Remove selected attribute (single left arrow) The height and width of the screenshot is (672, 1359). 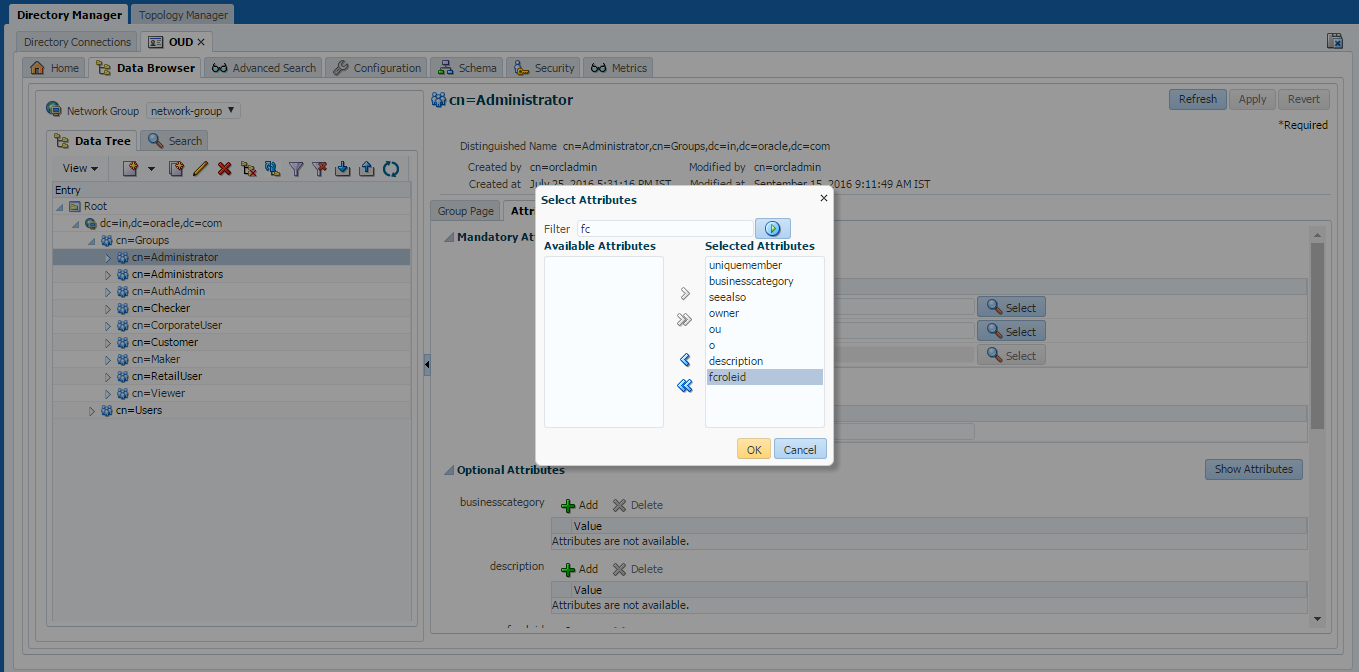[685, 360]
